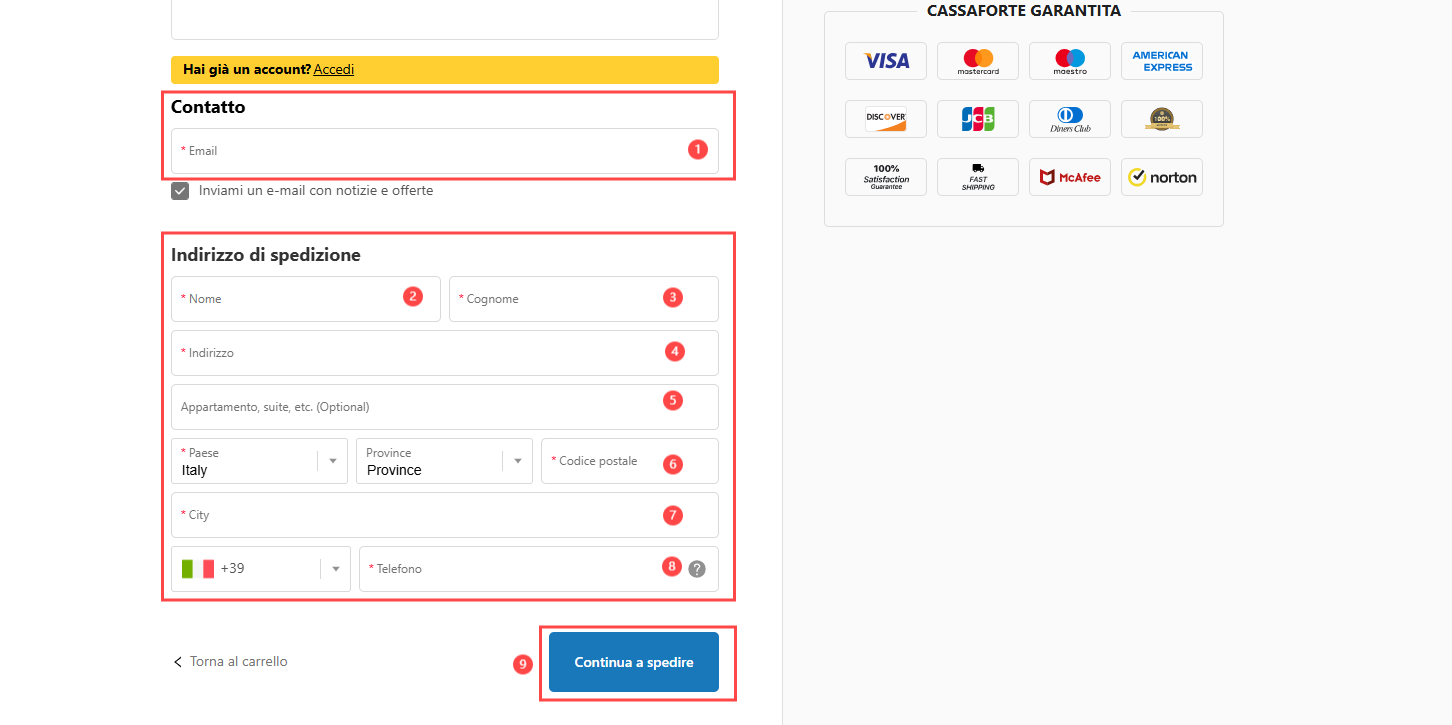Click the Telefono help question mark icon
The height and width of the screenshot is (725, 1452).
click(697, 569)
